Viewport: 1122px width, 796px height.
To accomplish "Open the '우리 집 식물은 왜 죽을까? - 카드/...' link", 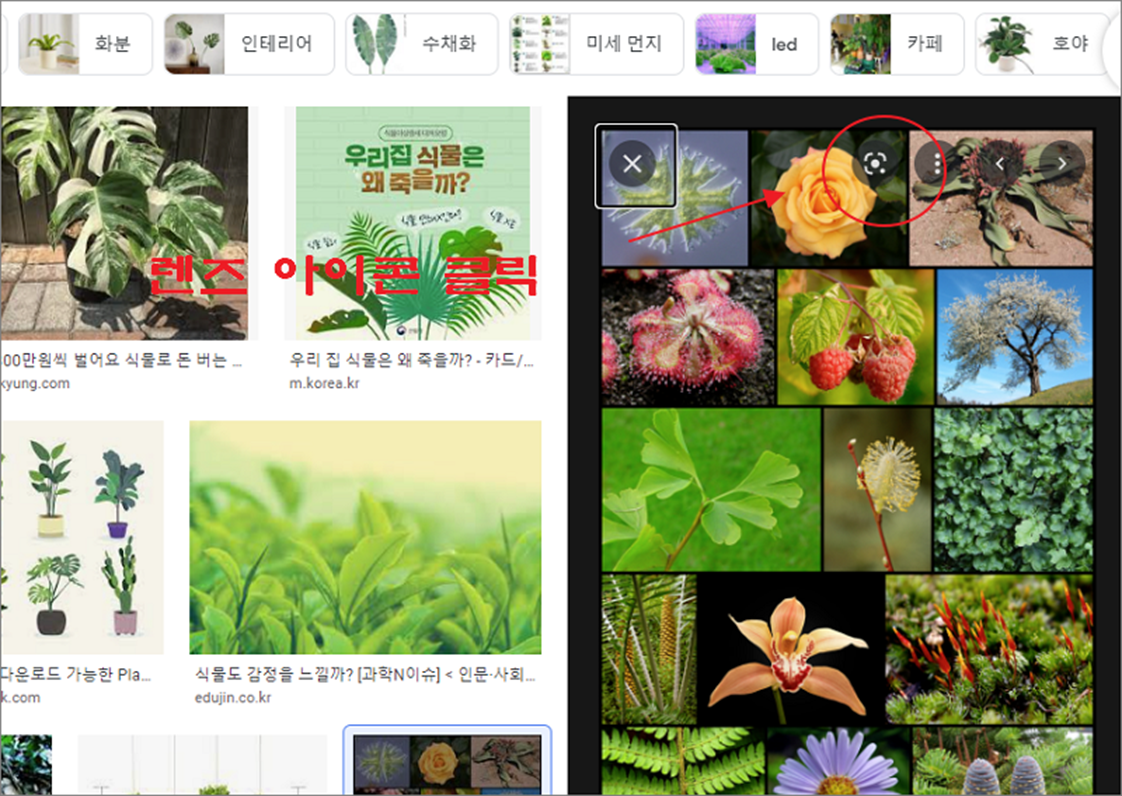I will (x=411, y=360).
